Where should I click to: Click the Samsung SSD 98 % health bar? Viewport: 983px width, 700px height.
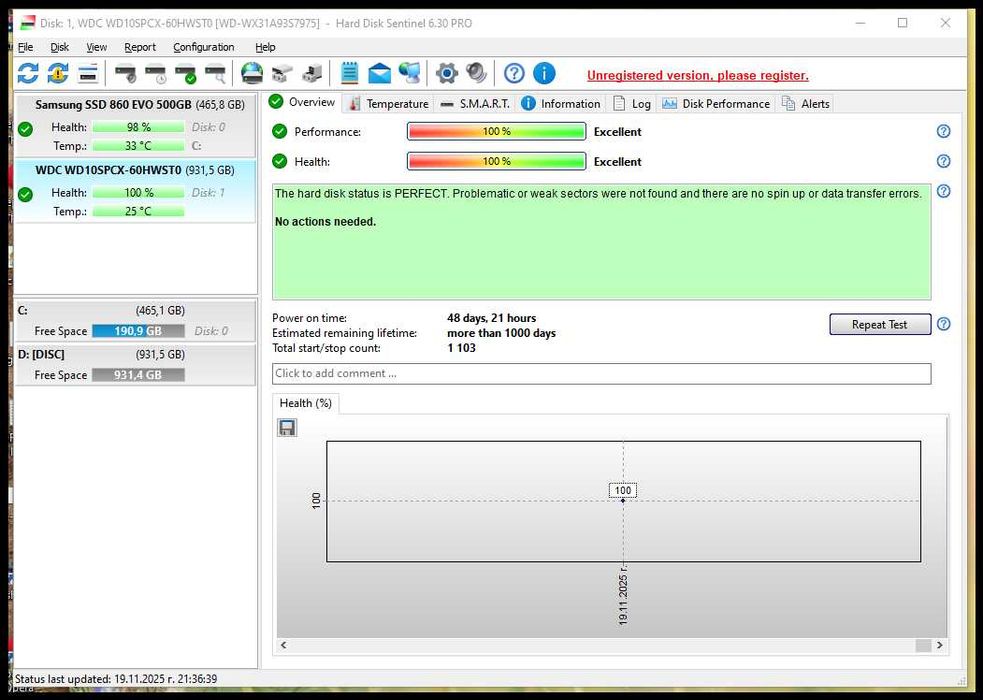[138, 127]
